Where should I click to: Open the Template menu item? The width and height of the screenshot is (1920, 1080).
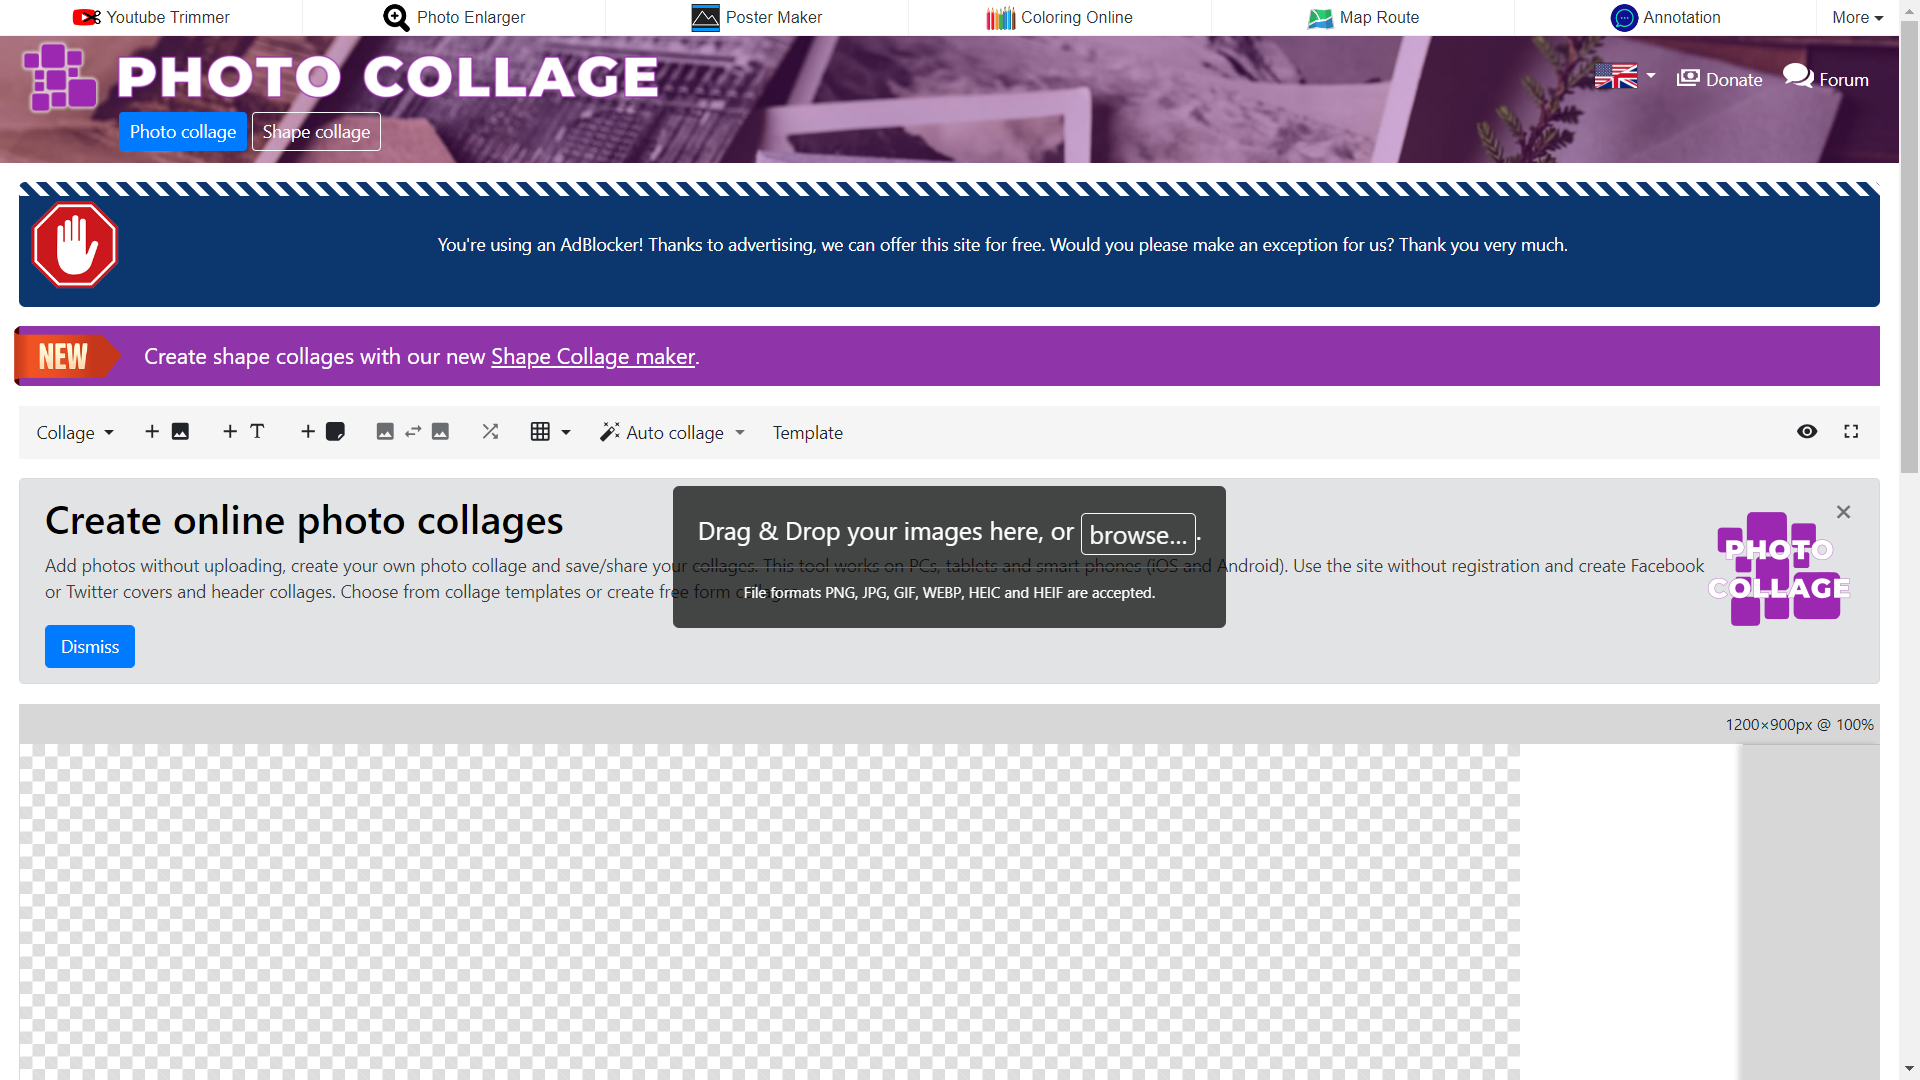pos(807,433)
